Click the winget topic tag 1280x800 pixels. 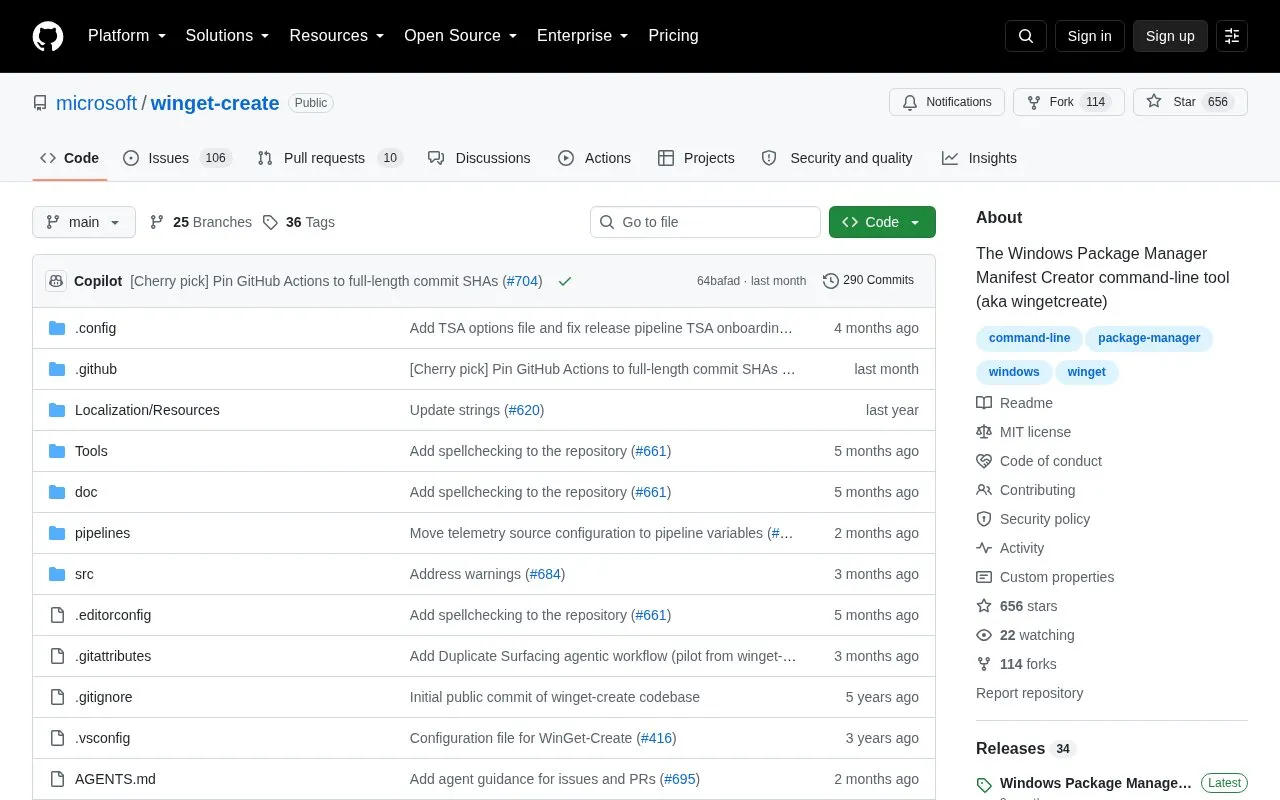point(1086,372)
